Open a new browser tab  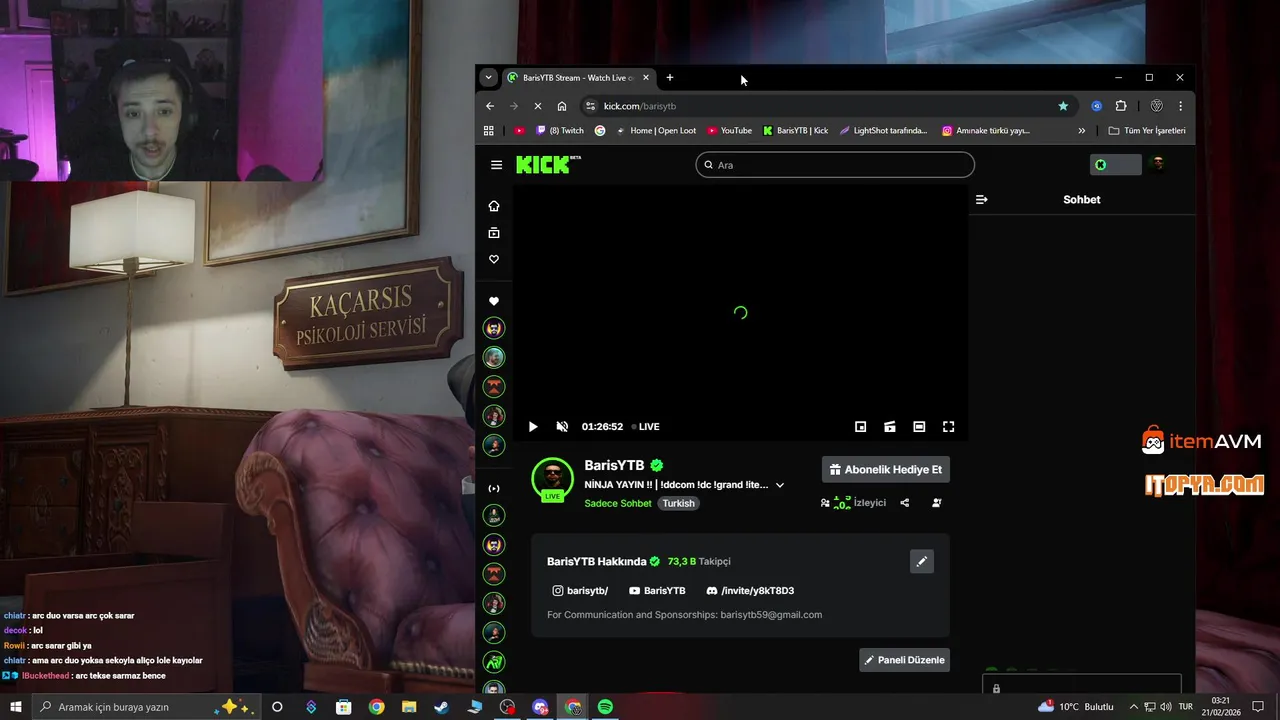coord(670,77)
